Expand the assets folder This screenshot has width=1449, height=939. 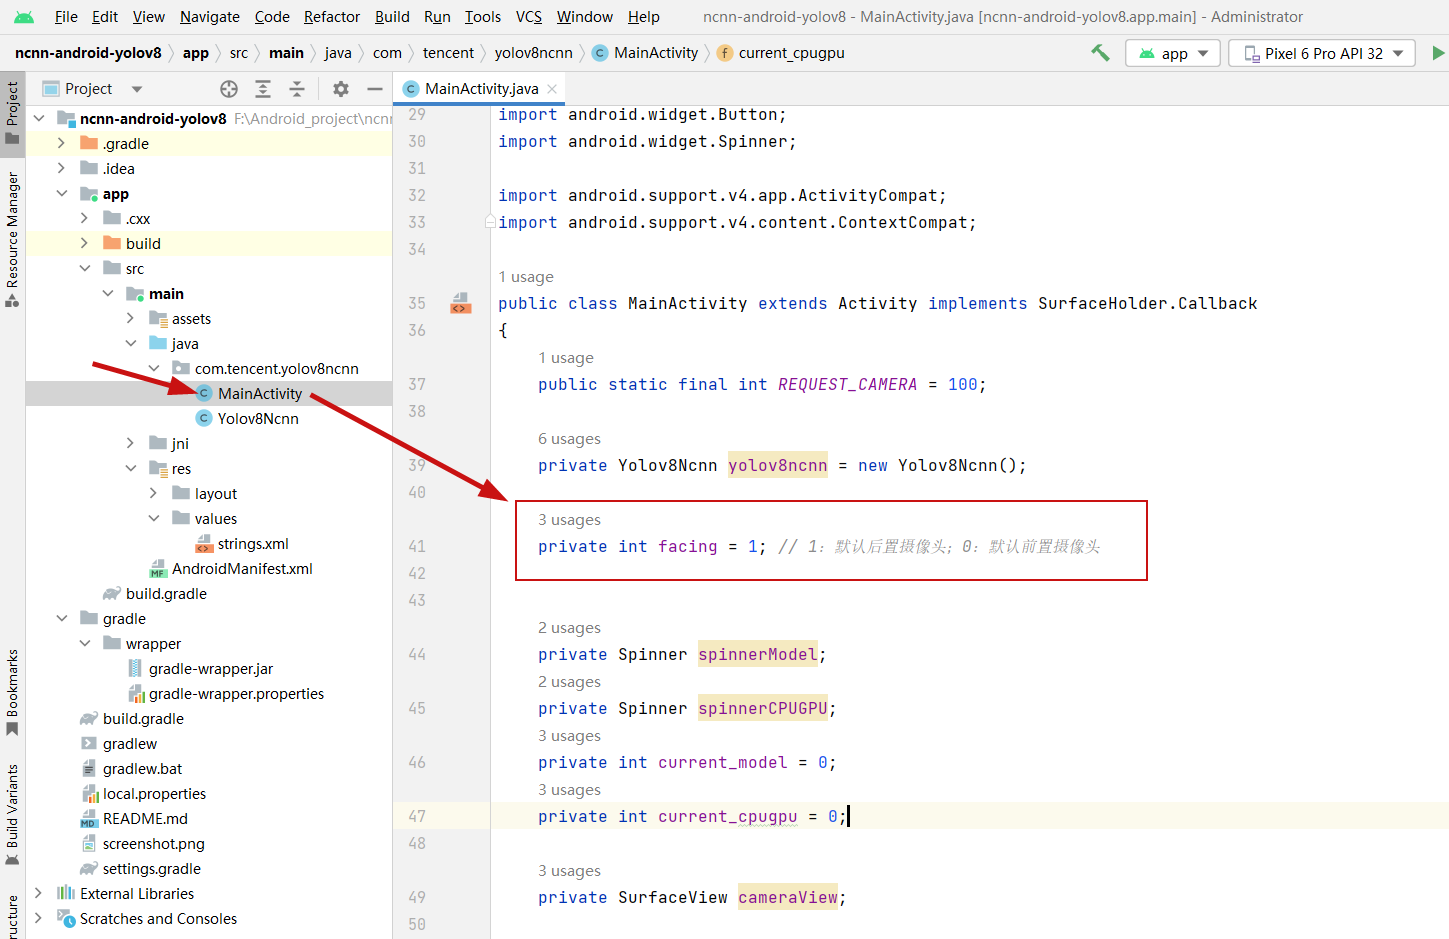pyautogui.click(x=131, y=318)
